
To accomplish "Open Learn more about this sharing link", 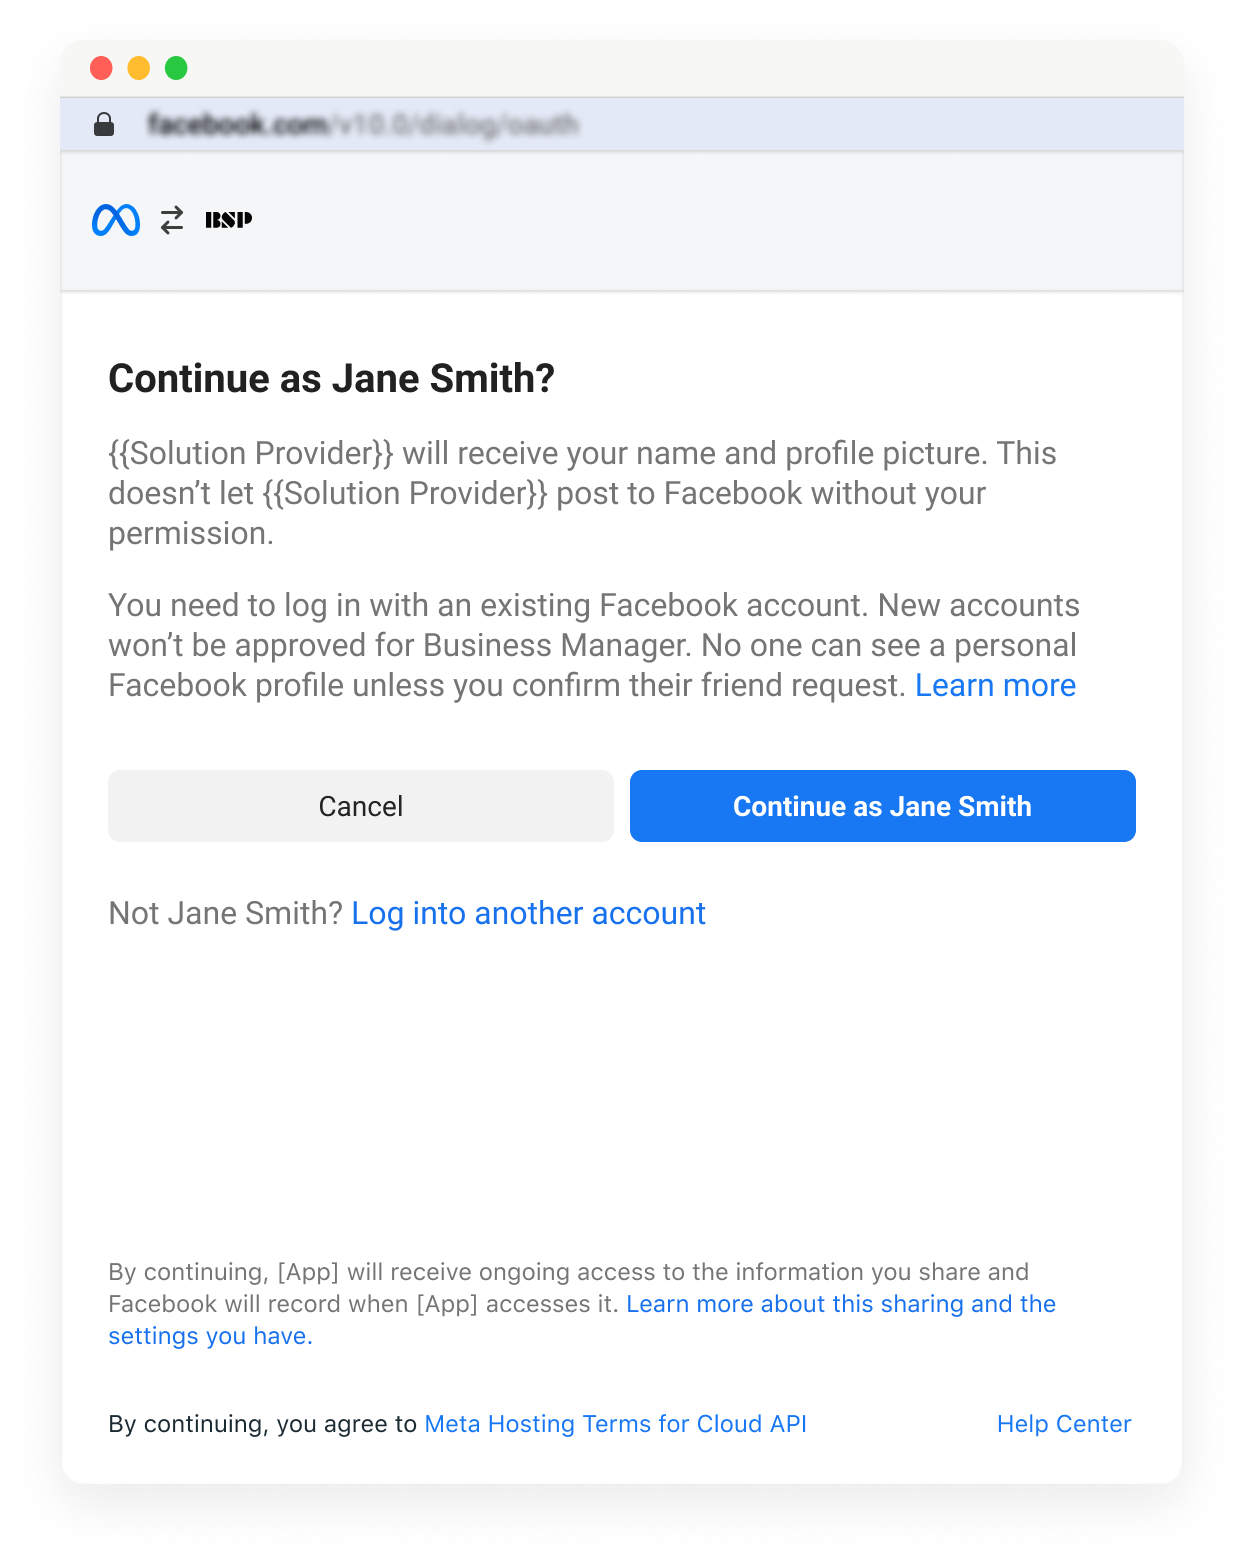I will pos(582,1320).
